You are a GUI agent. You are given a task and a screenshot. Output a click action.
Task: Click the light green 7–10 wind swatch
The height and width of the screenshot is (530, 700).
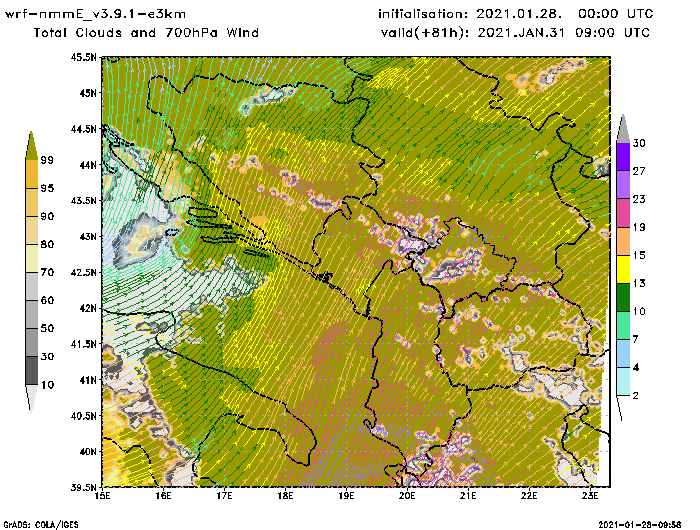pyautogui.click(x=623, y=326)
